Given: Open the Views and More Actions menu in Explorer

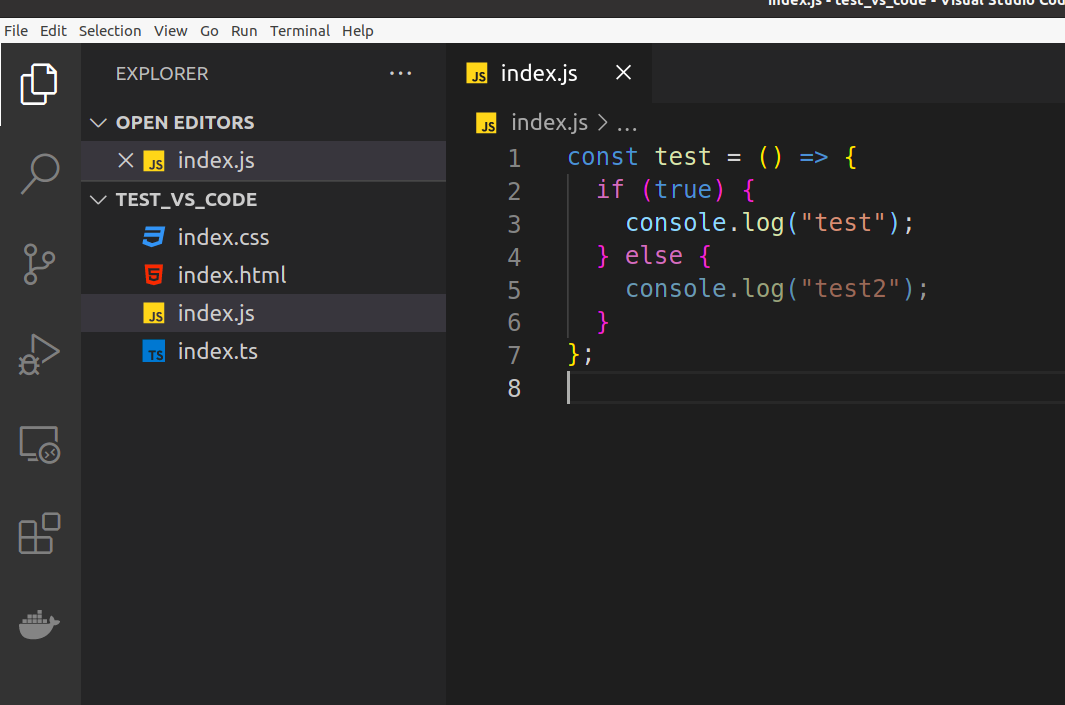Looking at the screenshot, I should 400,73.
